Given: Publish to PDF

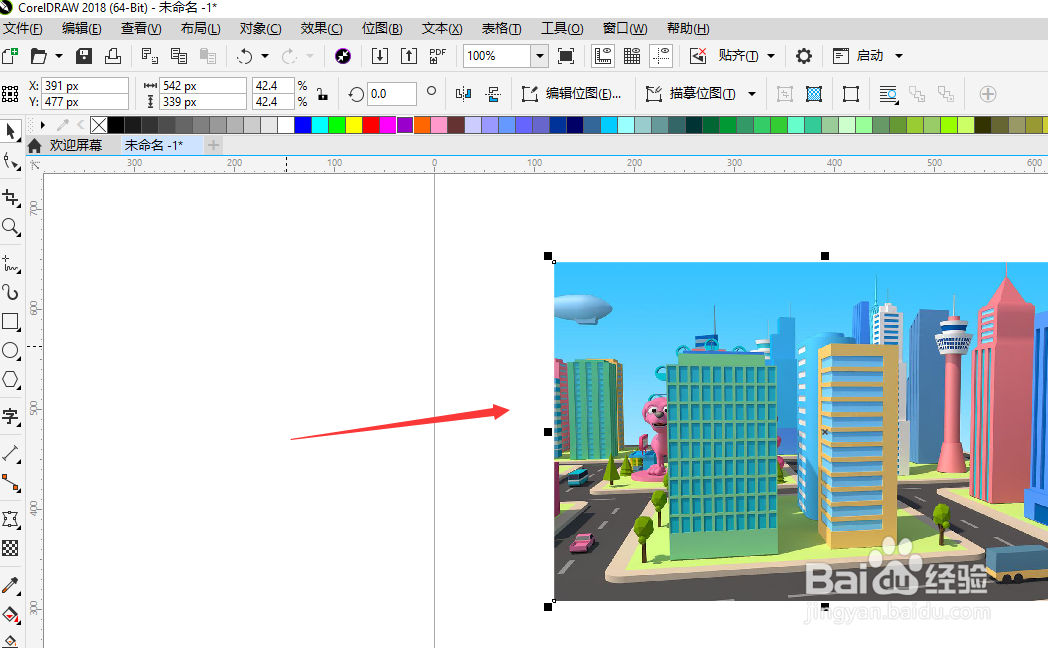Looking at the screenshot, I should click(438, 56).
